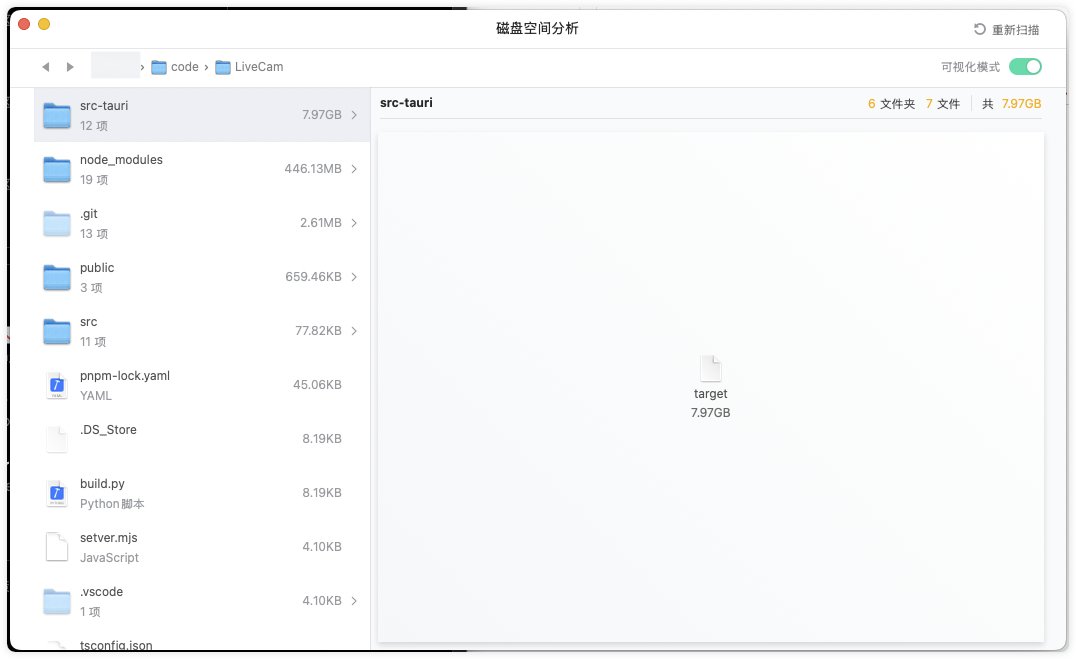Click the 6 文件夹 count label
1076x659 pixels.
point(891,104)
